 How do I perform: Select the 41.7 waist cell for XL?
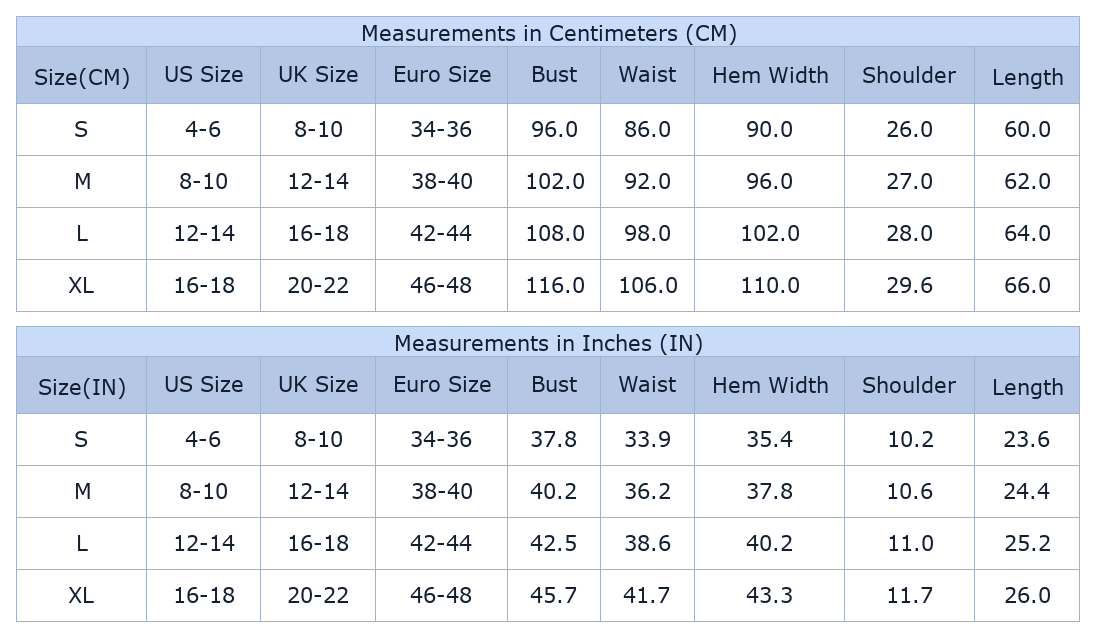[647, 595]
